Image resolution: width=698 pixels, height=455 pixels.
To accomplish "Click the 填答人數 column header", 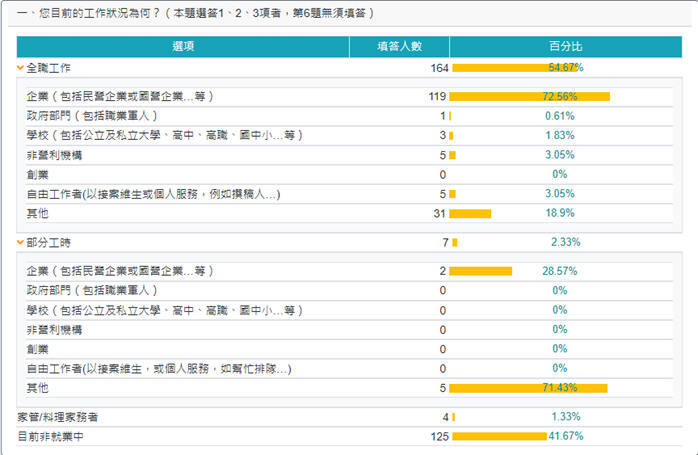I will click(x=399, y=47).
